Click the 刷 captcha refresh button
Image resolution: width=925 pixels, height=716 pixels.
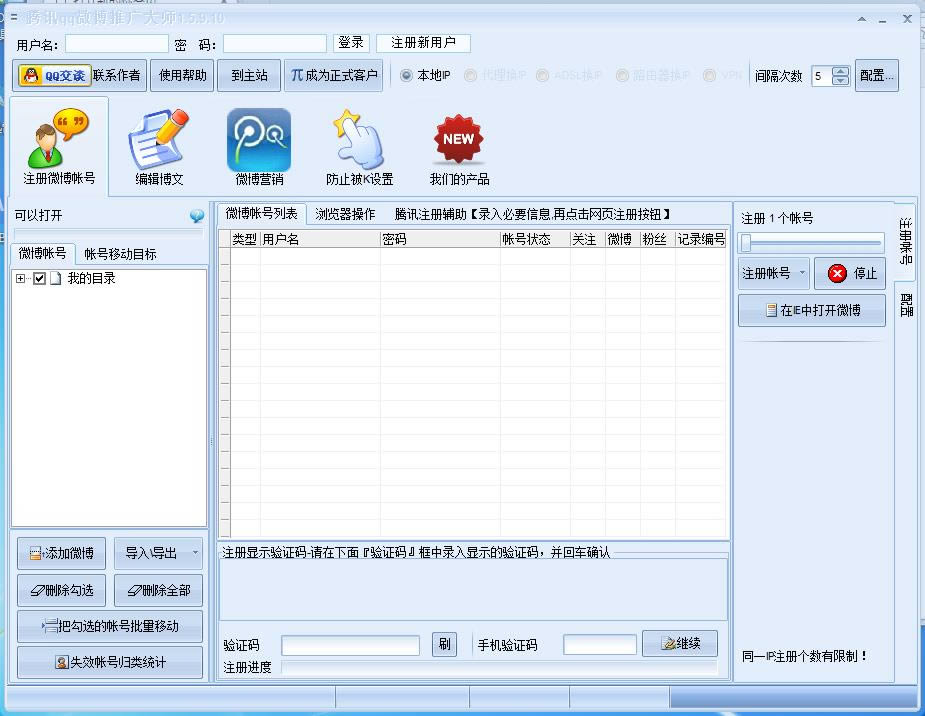(444, 644)
